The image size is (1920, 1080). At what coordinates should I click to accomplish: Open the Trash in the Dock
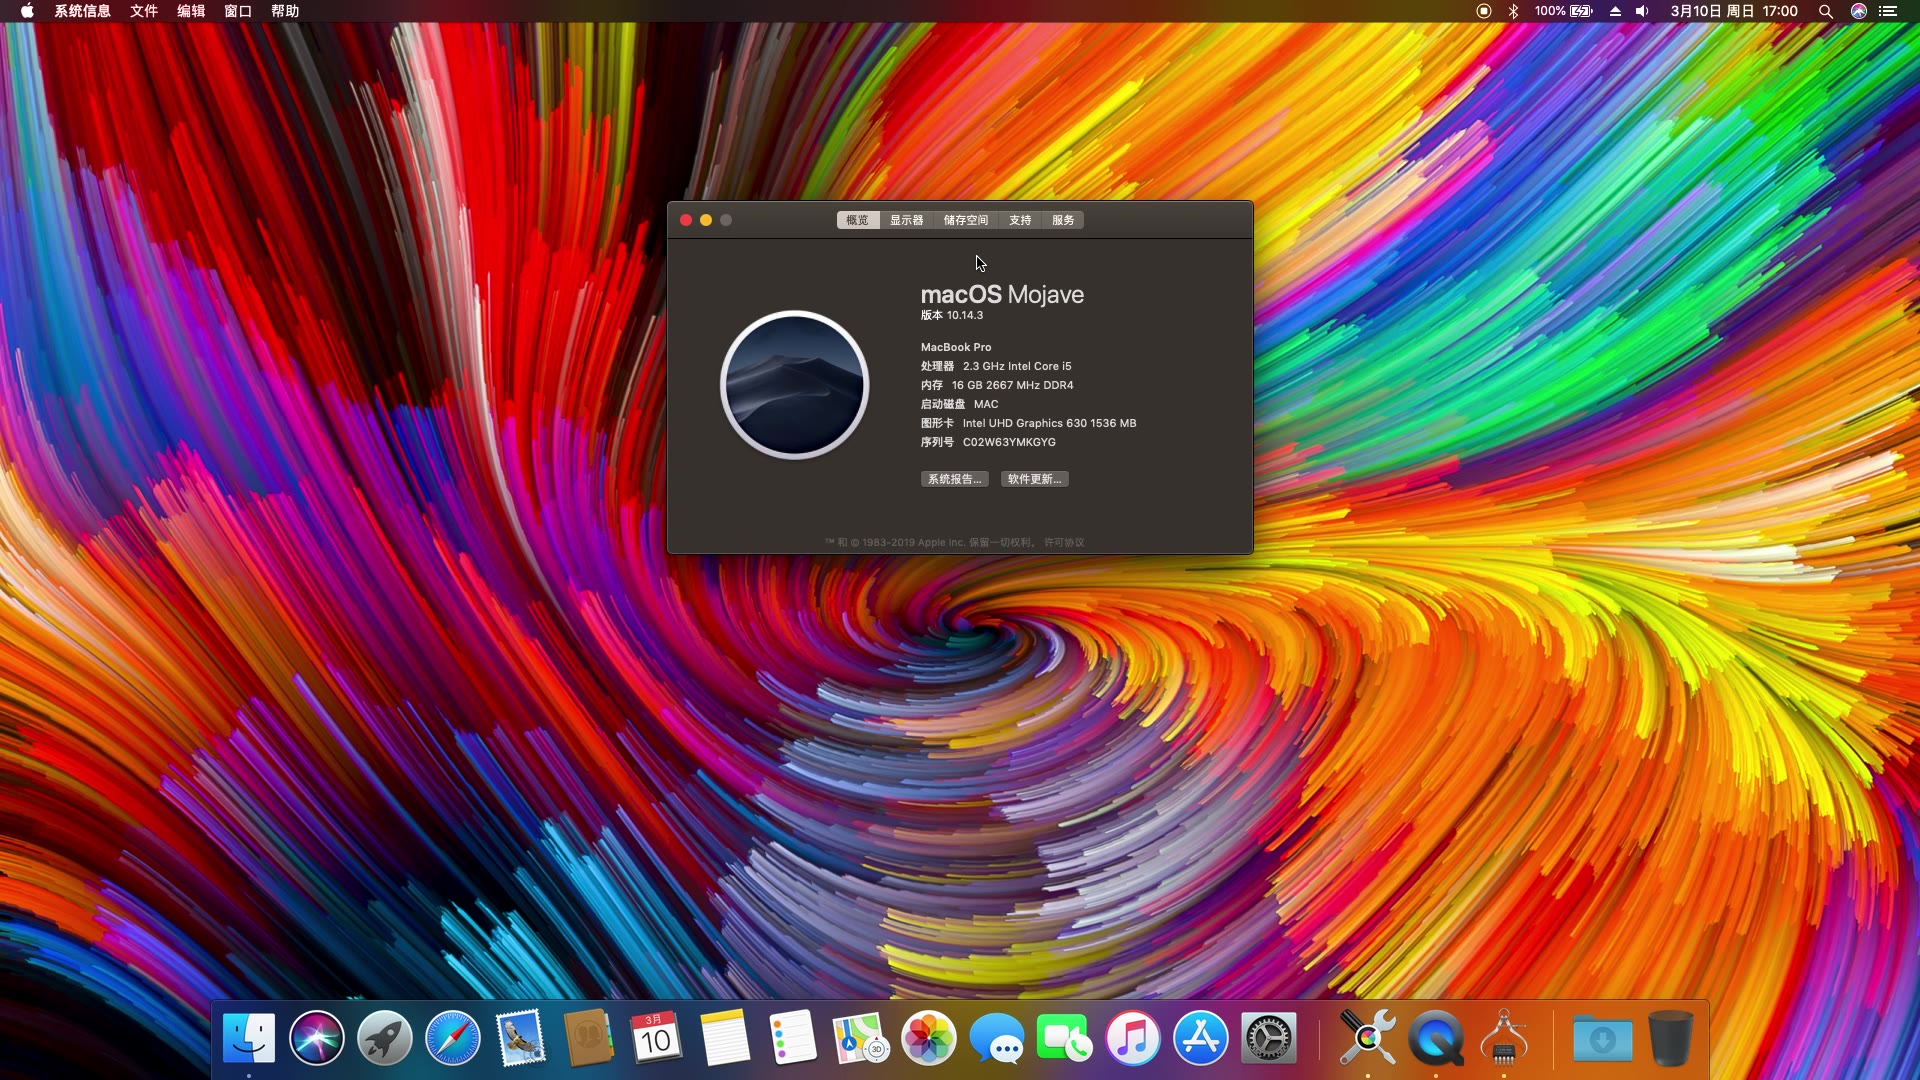(x=1670, y=1038)
